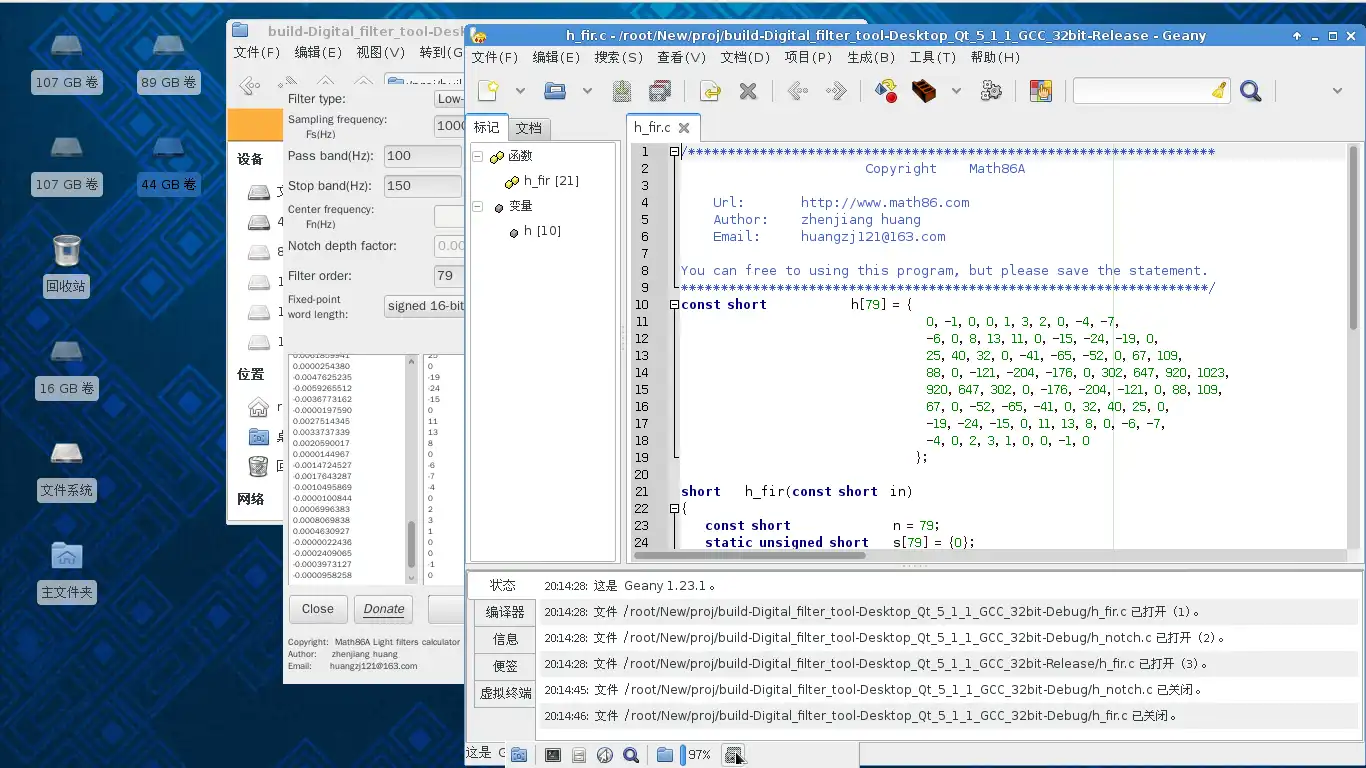Clear the search field with the broom icon
1366x768 pixels.
click(x=1219, y=91)
